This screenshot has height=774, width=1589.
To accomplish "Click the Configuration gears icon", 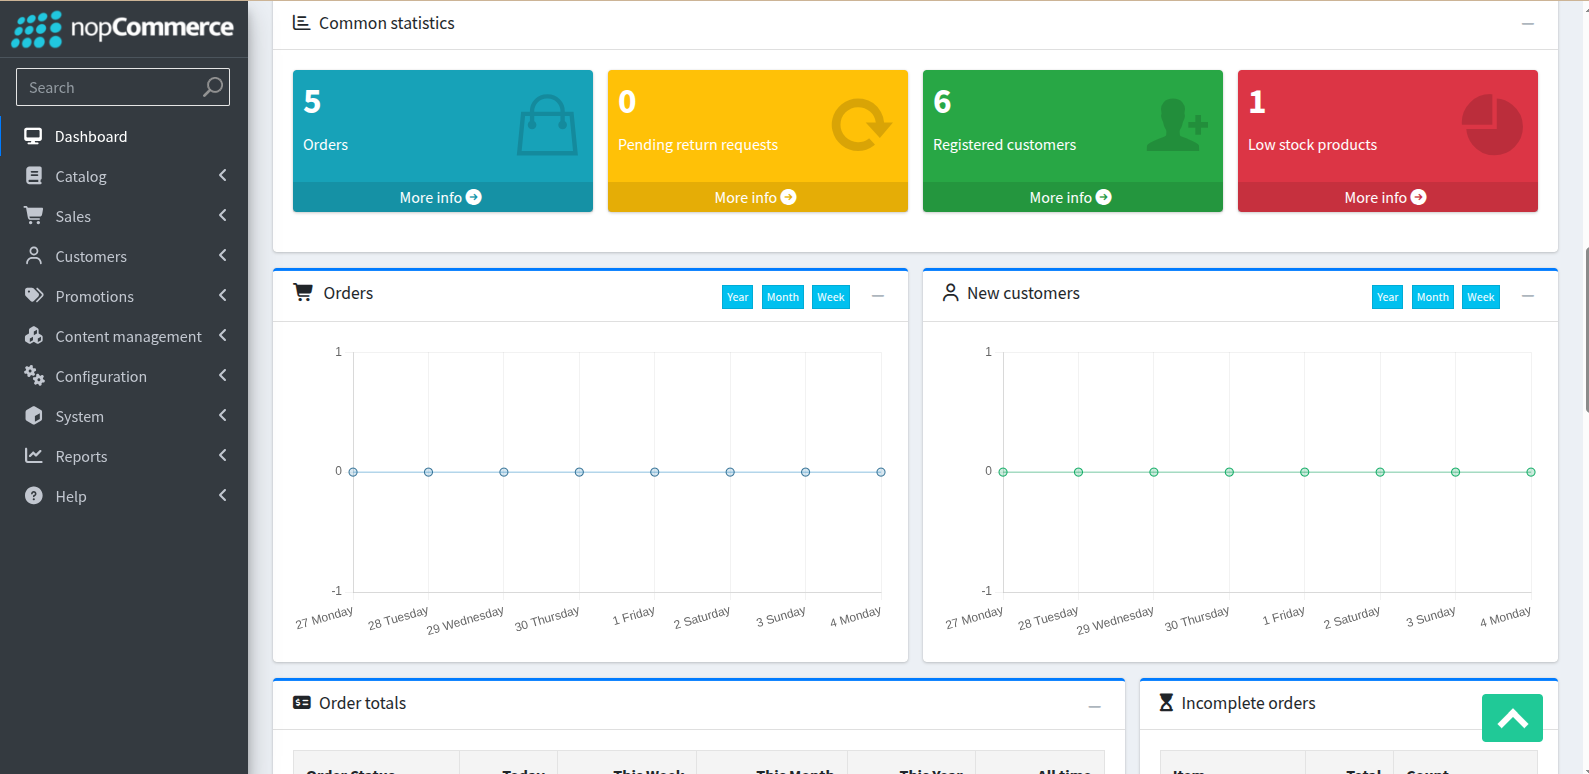I will (34, 375).
